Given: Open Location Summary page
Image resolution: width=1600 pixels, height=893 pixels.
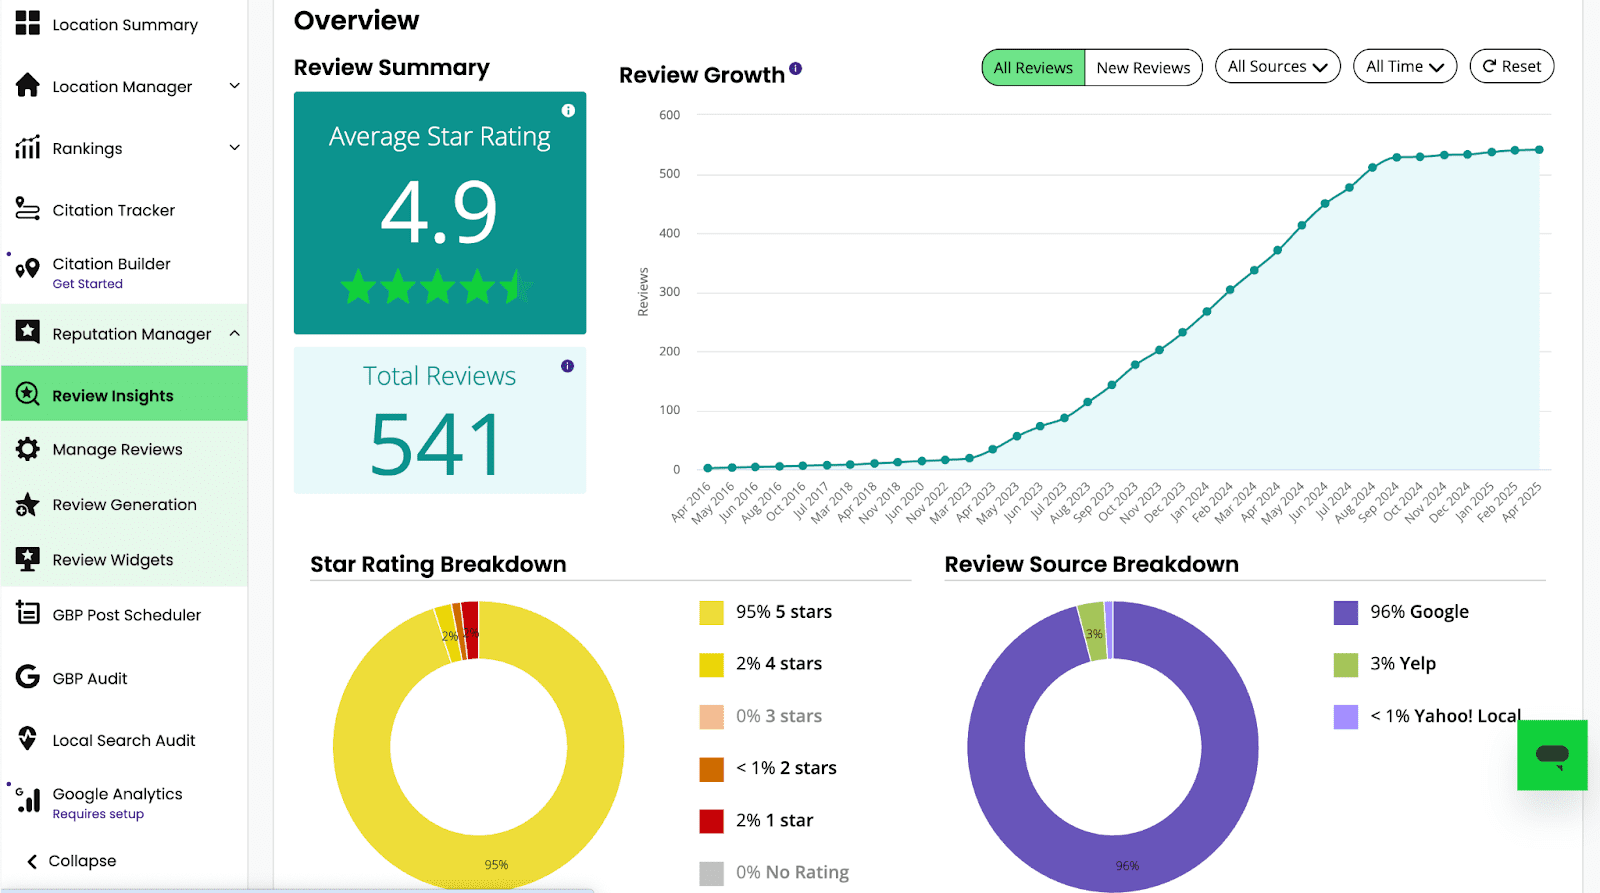Looking at the screenshot, I should pyautogui.click(x=124, y=24).
